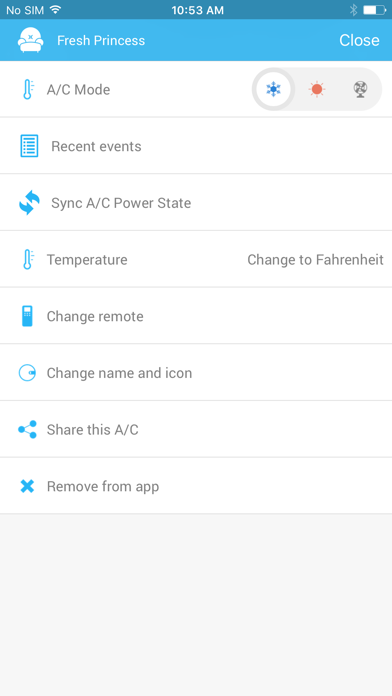This screenshot has height=696, width=392.
Task: Select the snowflake cool mode
Action: [x=273, y=89]
